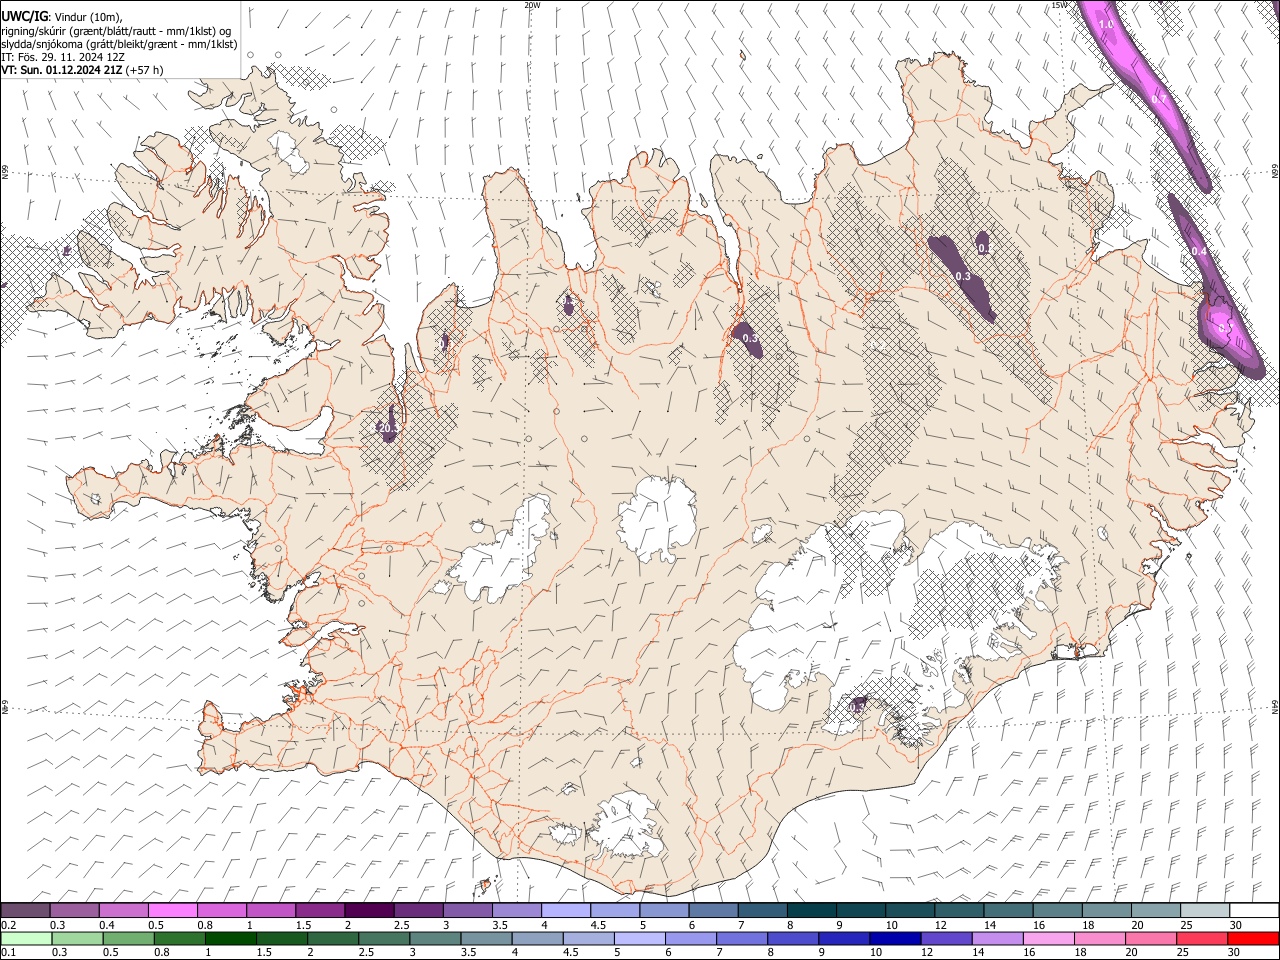Click the 1.0 value on the pink band
Viewport: 1280px width, 960px height.
[x=1106, y=23]
